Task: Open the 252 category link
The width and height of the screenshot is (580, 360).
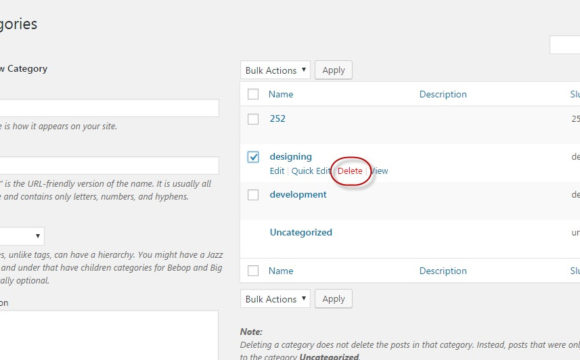Action: tap(277, 119)
